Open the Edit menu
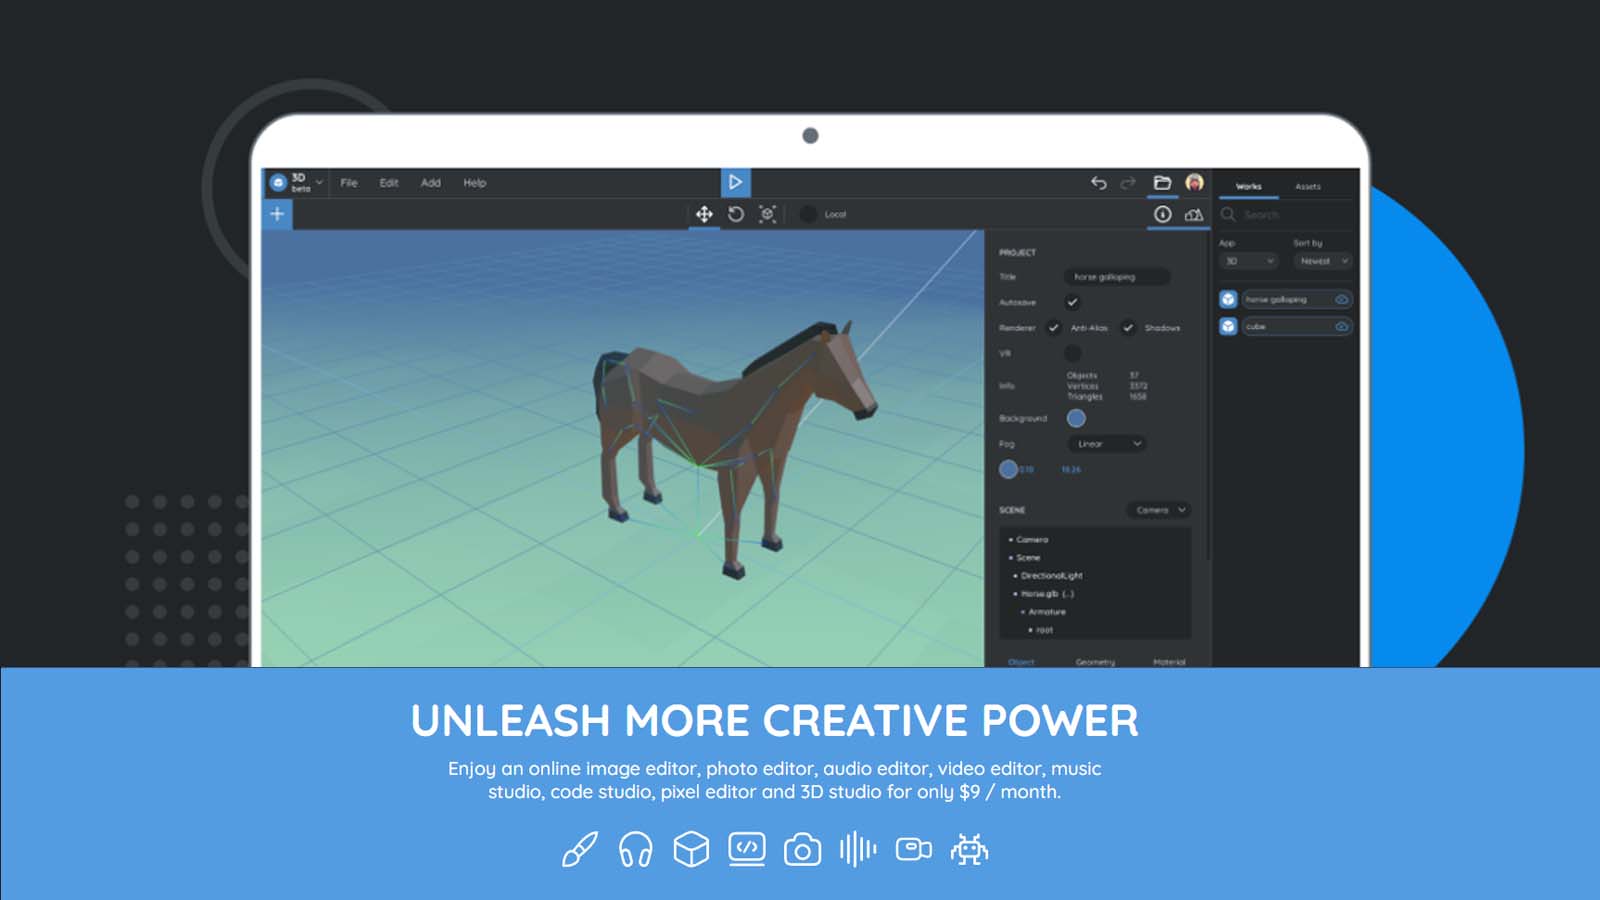 (x=388, y=183)
